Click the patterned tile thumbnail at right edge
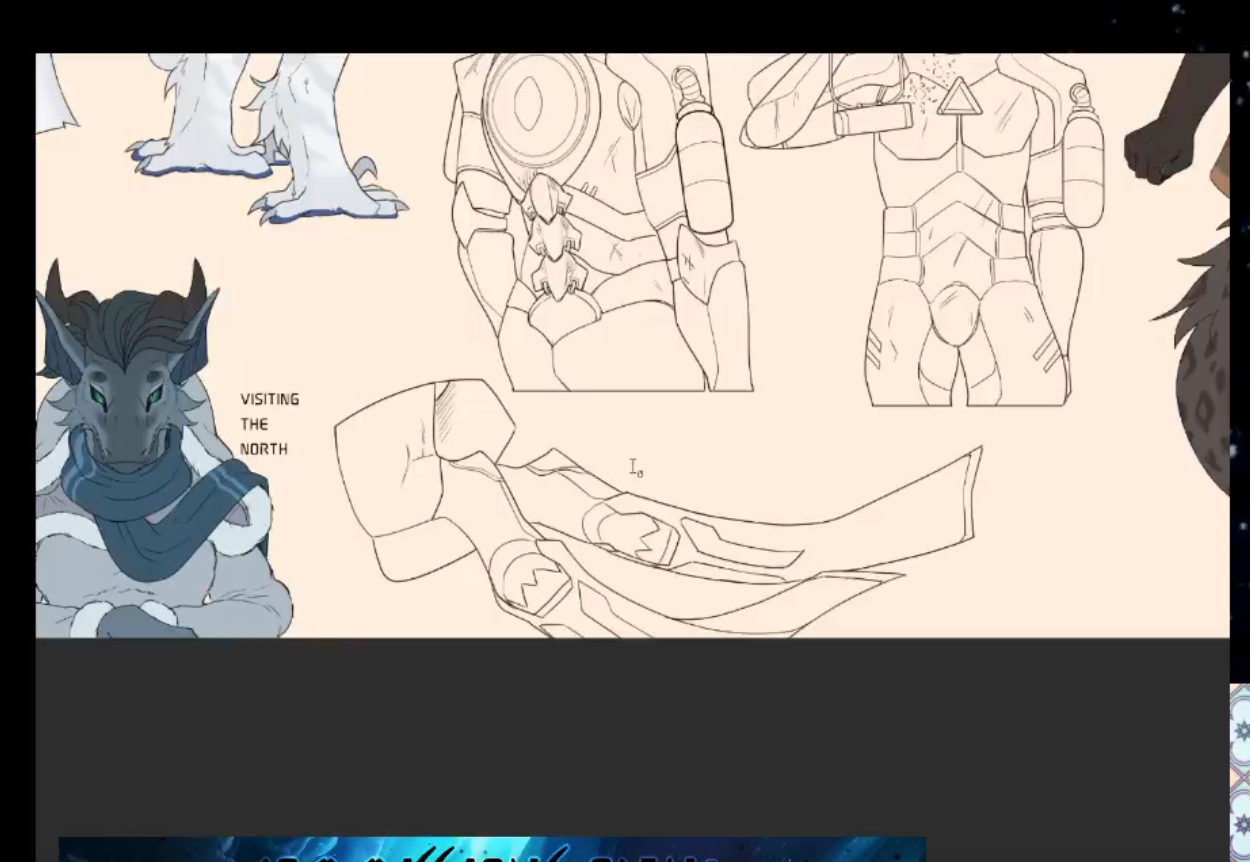 point(1240,772)
